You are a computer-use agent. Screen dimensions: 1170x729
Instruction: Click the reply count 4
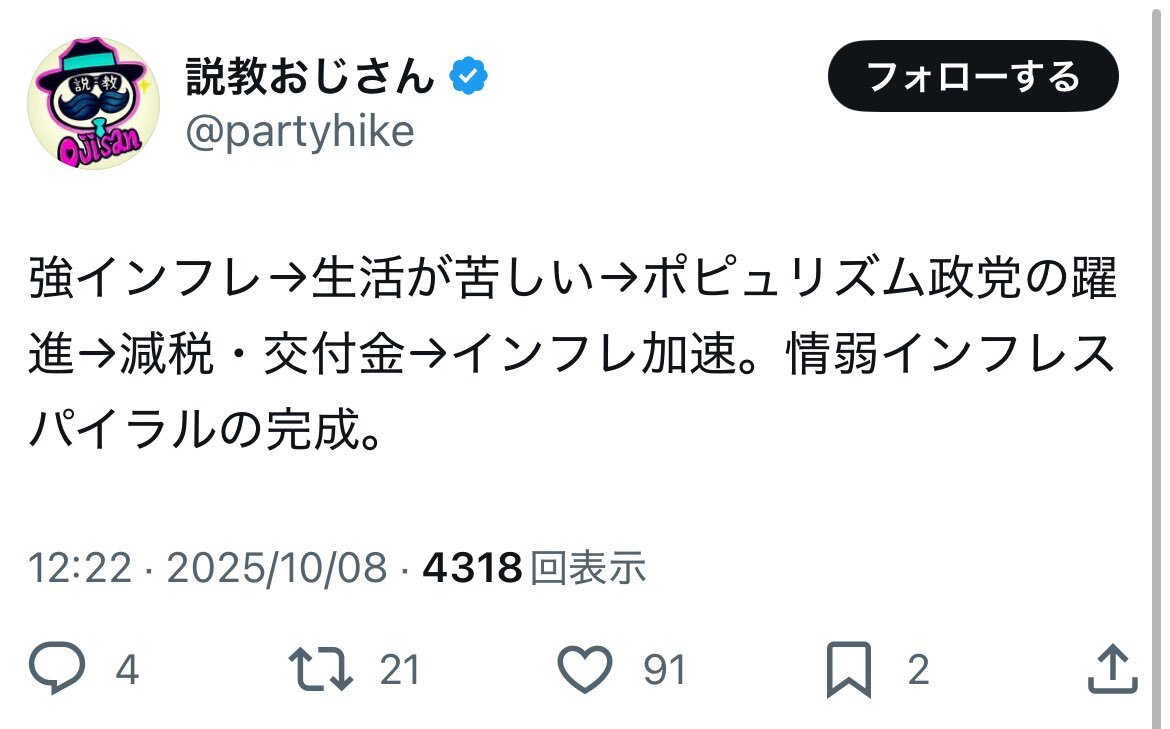(127, 669)
